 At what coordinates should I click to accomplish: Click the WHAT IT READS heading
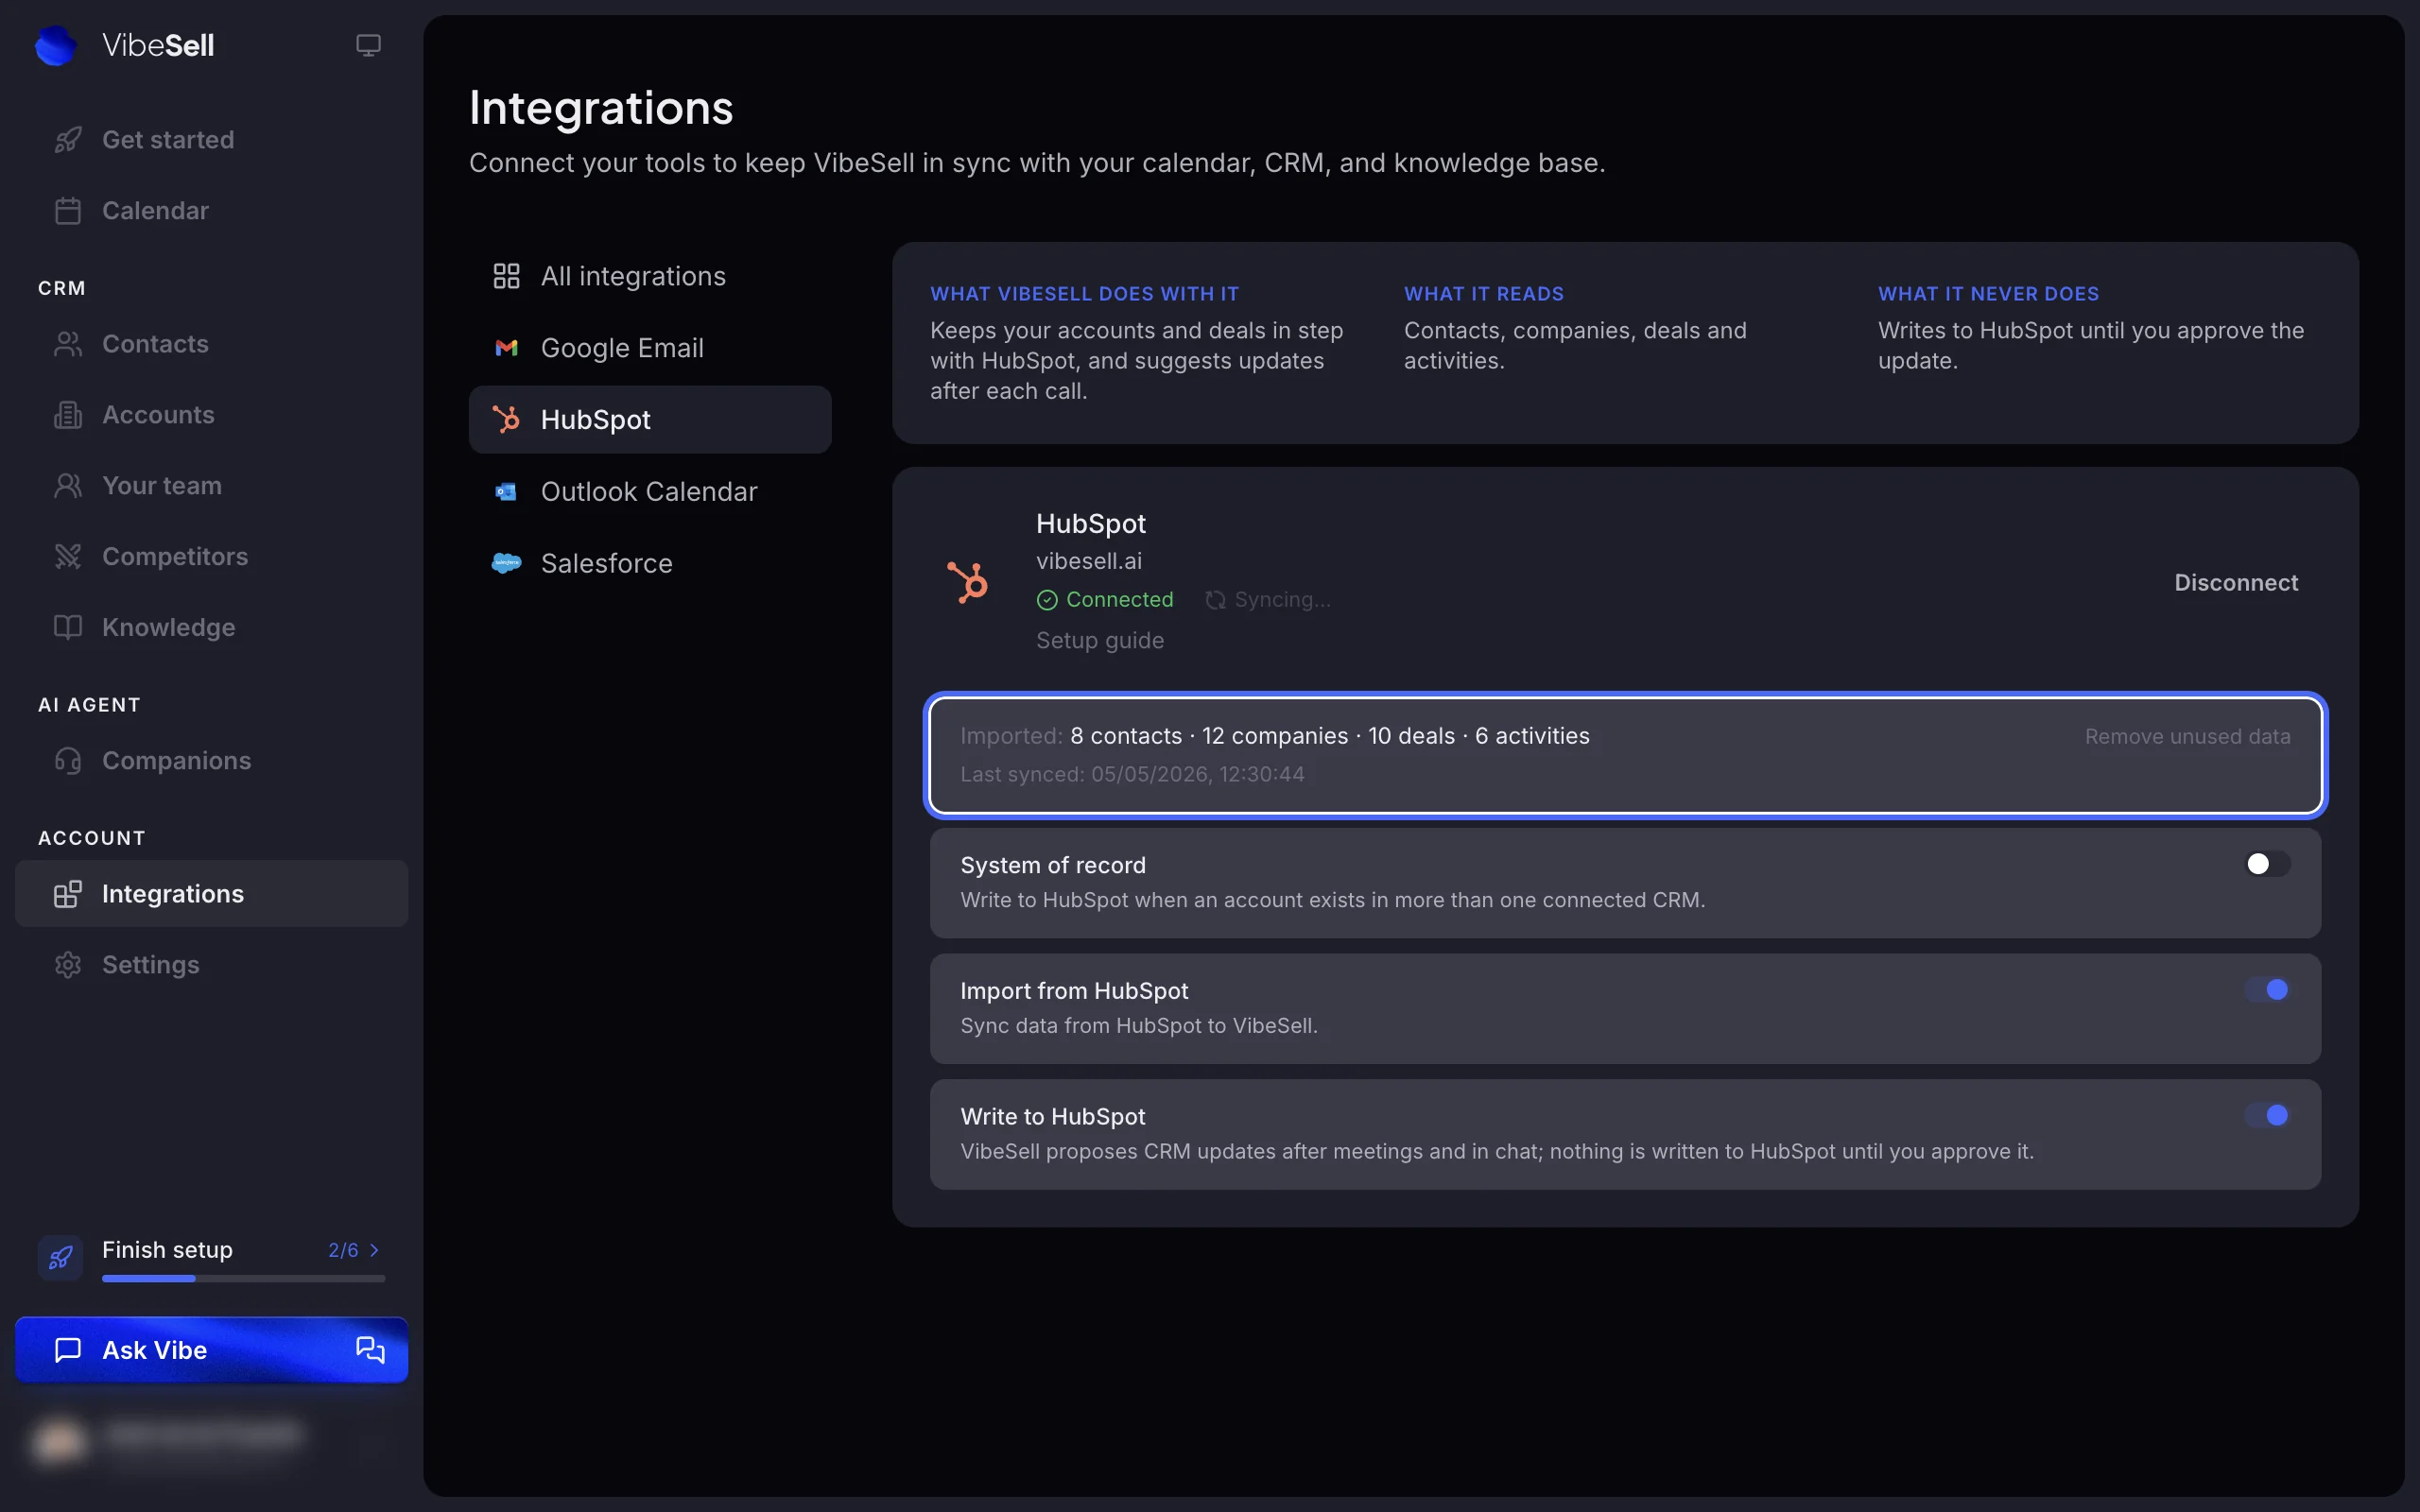click(x=1483, y=294)
